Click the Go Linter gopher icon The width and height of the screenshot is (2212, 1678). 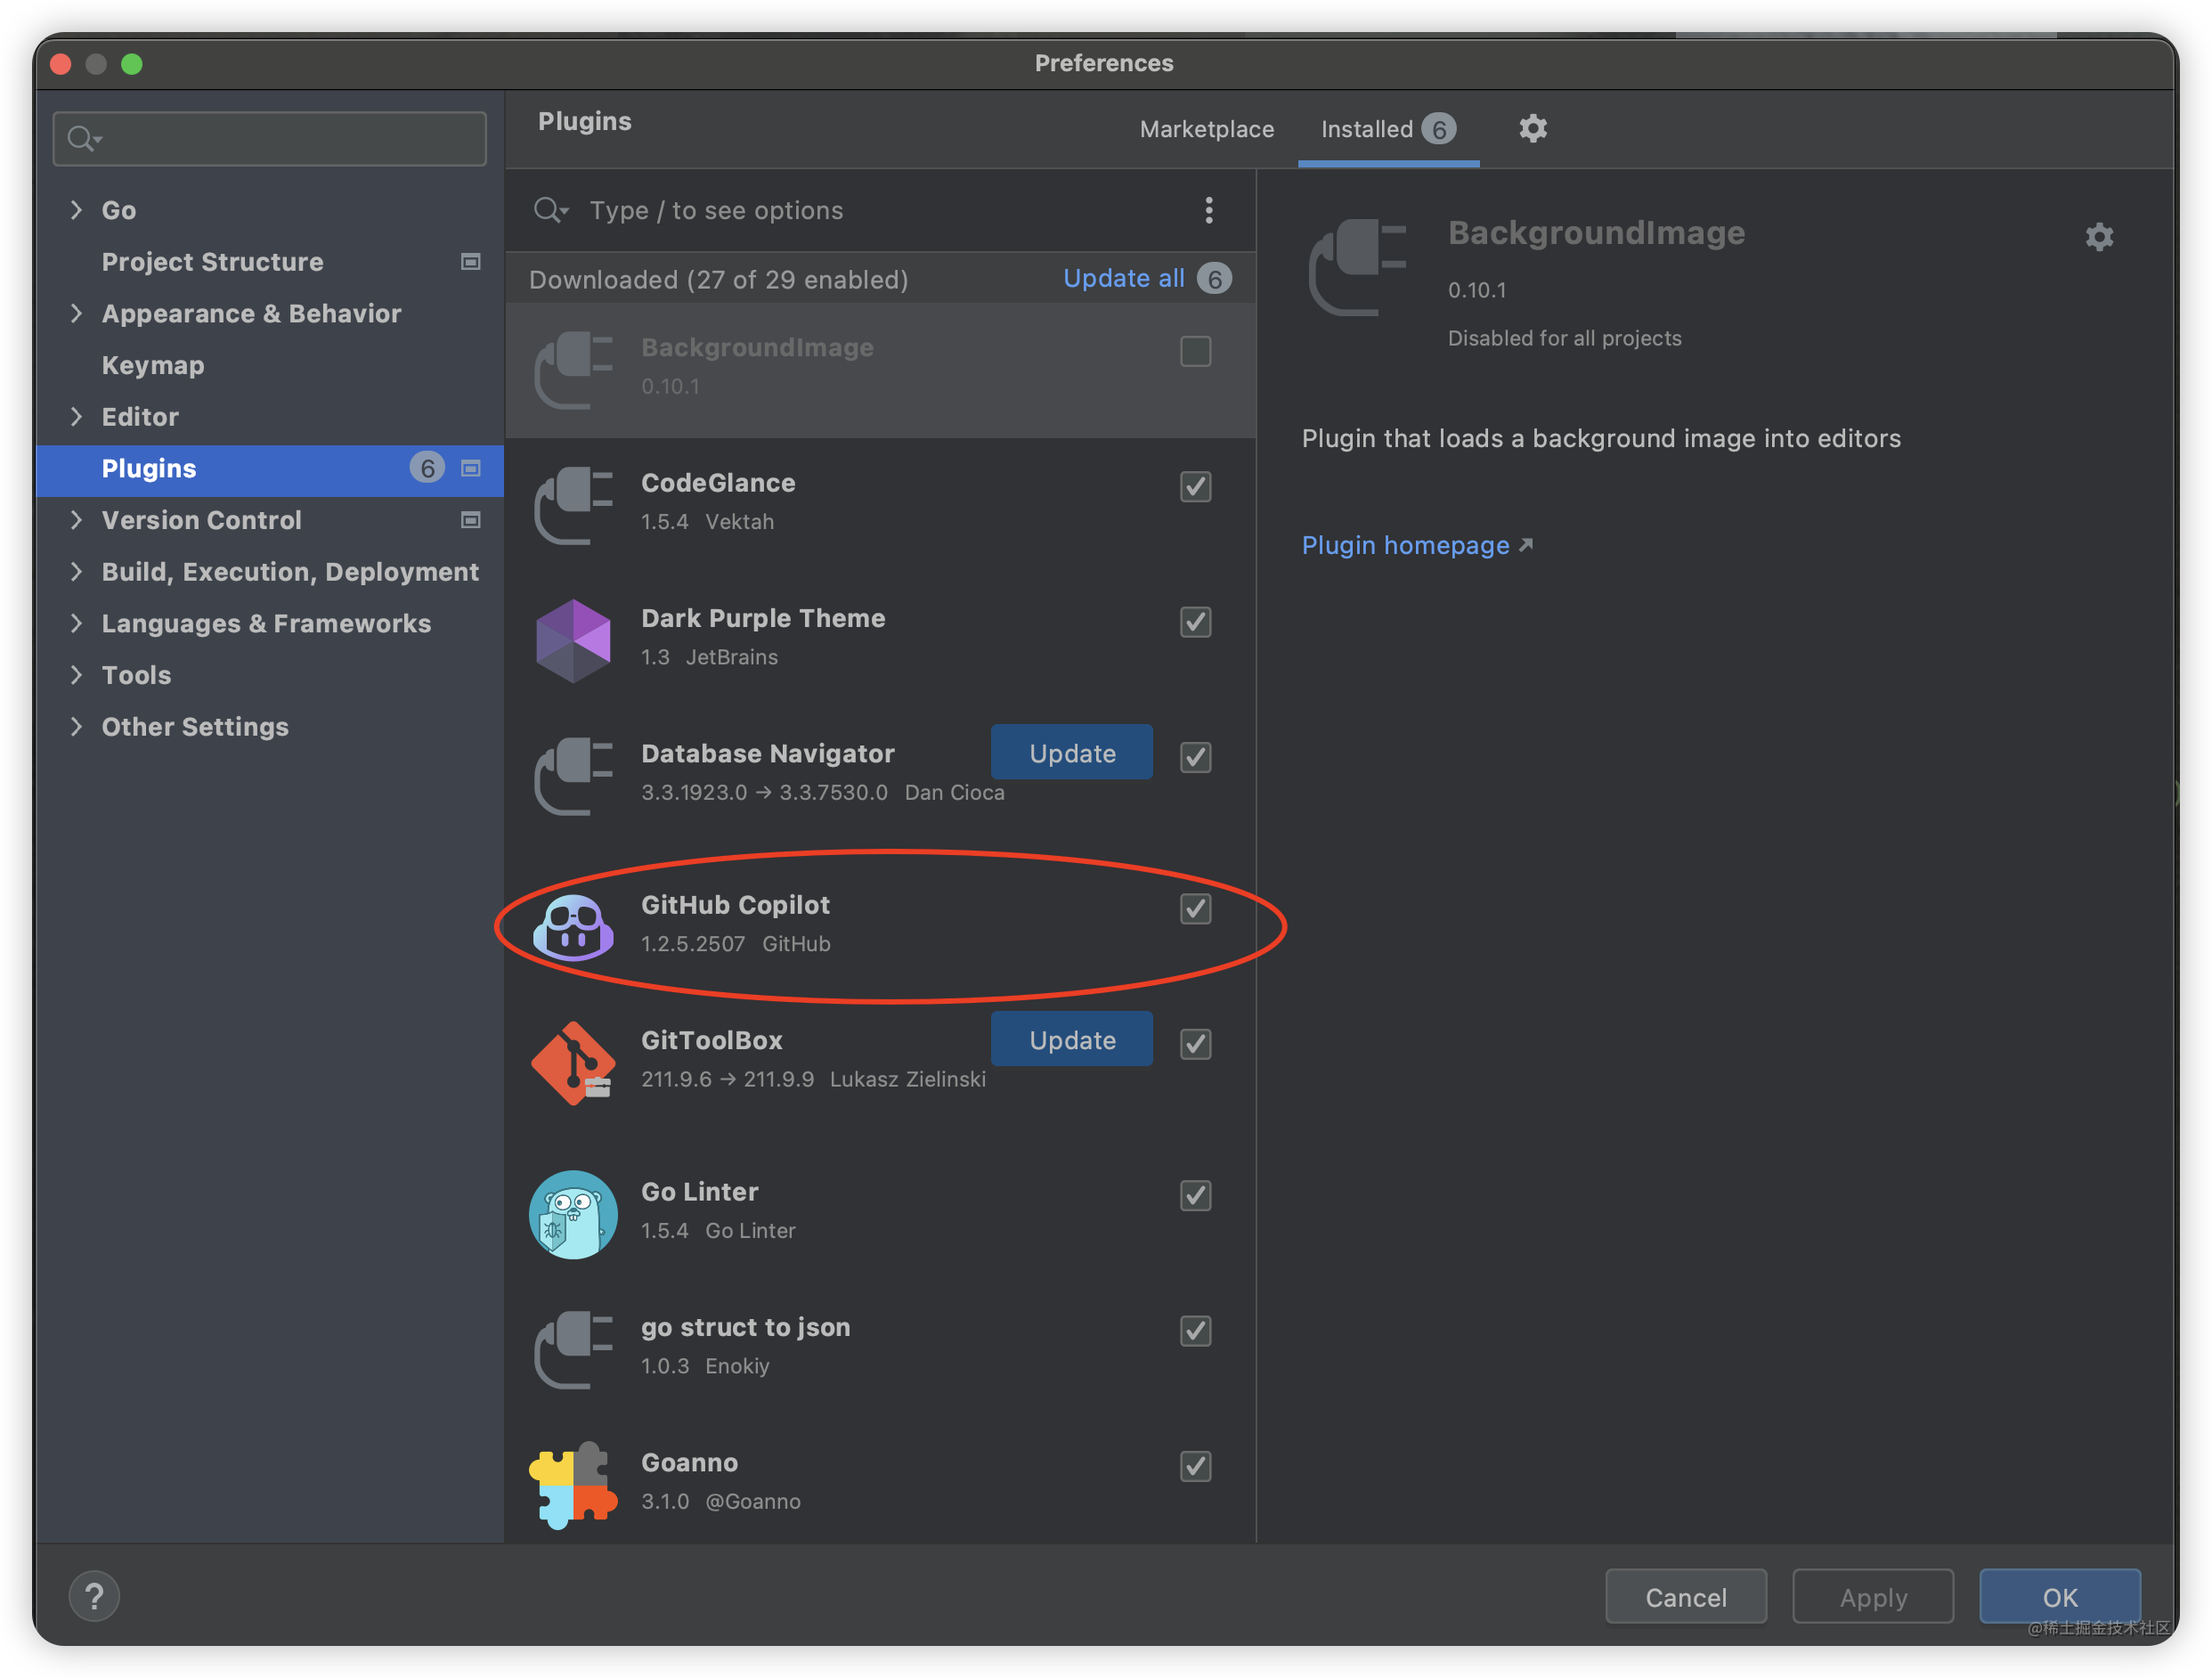click(573, 1214)
